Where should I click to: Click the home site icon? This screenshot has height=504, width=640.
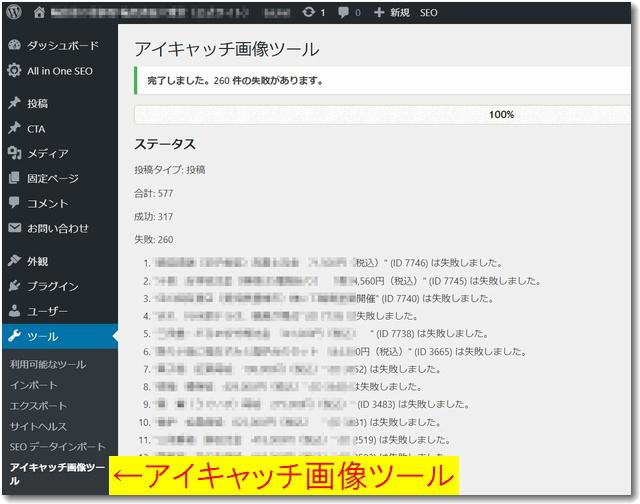point(39,12)
